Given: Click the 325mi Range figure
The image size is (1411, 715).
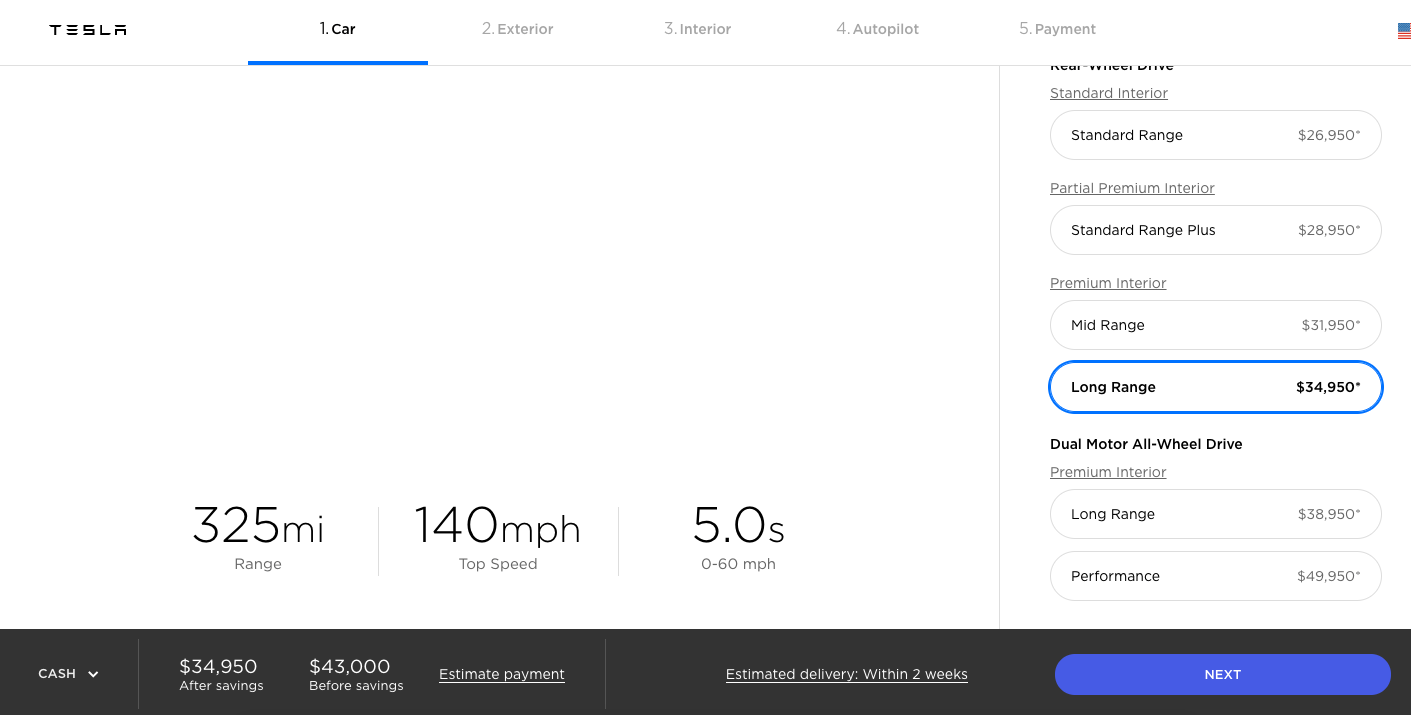Looking at the screenshot, I should [258, 537].
